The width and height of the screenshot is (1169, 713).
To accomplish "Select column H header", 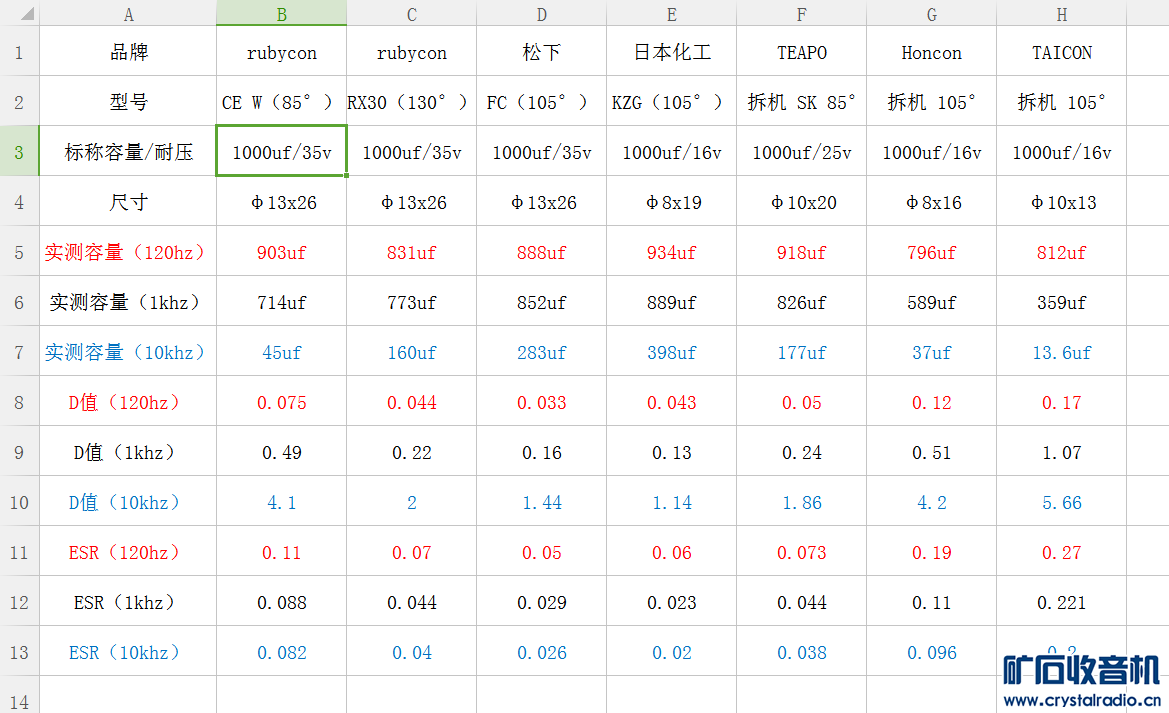I will pyautogui.click(x=1062, y=13).
